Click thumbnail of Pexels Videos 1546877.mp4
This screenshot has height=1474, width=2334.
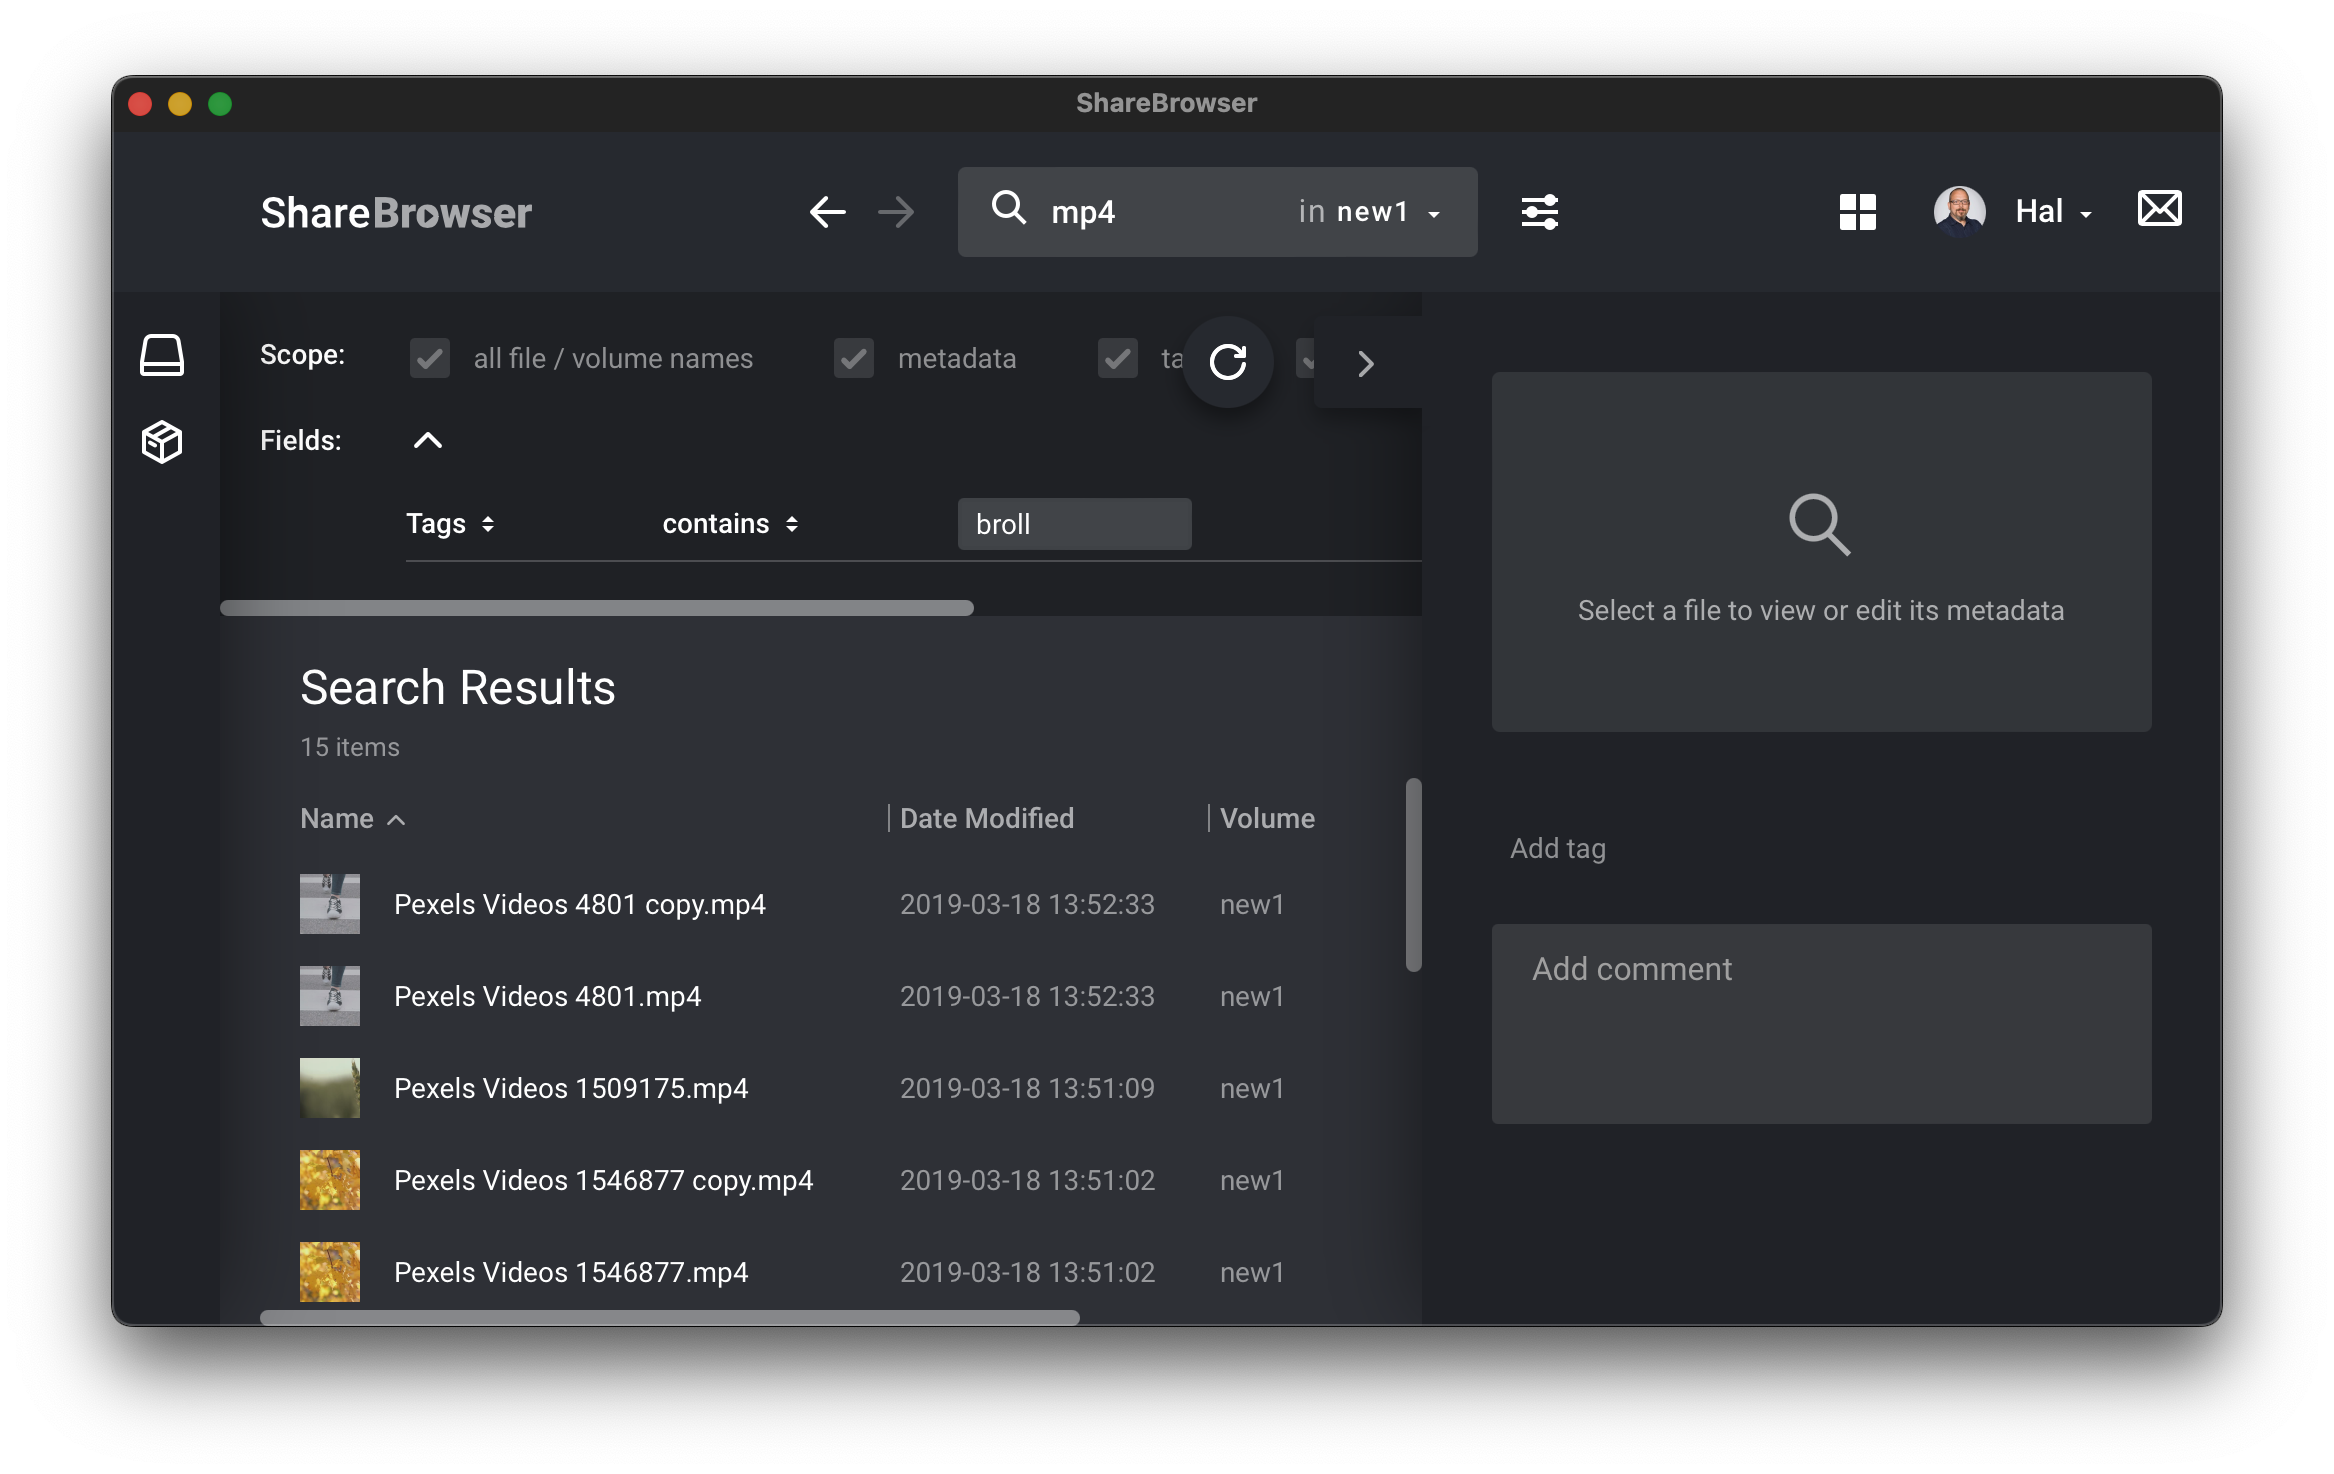coord(330,1272)
